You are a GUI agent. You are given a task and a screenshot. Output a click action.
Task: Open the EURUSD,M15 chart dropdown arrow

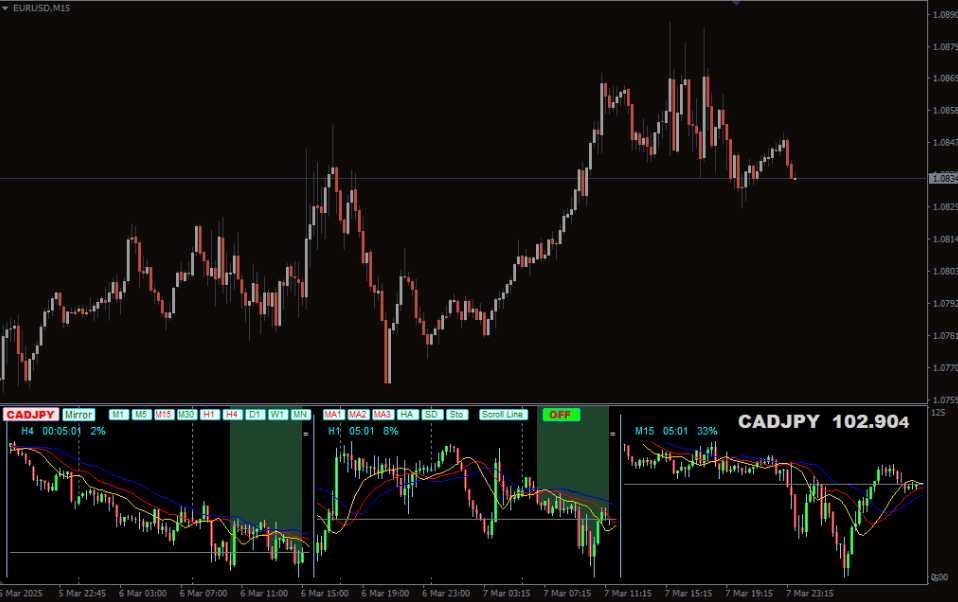[6, 8]
